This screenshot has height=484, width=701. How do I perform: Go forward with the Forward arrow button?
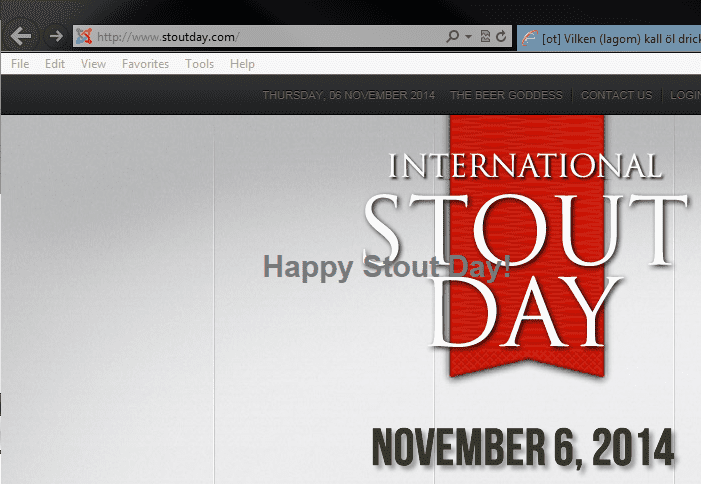(x=56, y=36)
